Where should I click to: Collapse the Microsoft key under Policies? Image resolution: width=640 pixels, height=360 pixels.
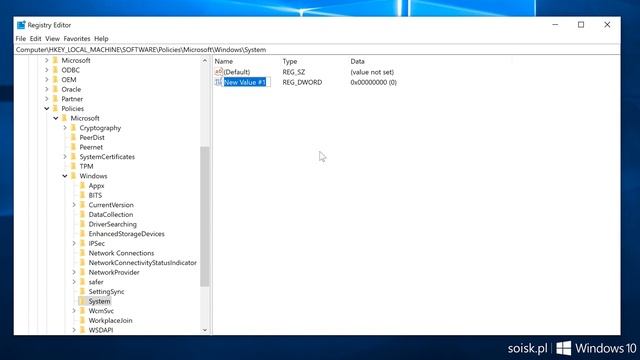point(56,118)
